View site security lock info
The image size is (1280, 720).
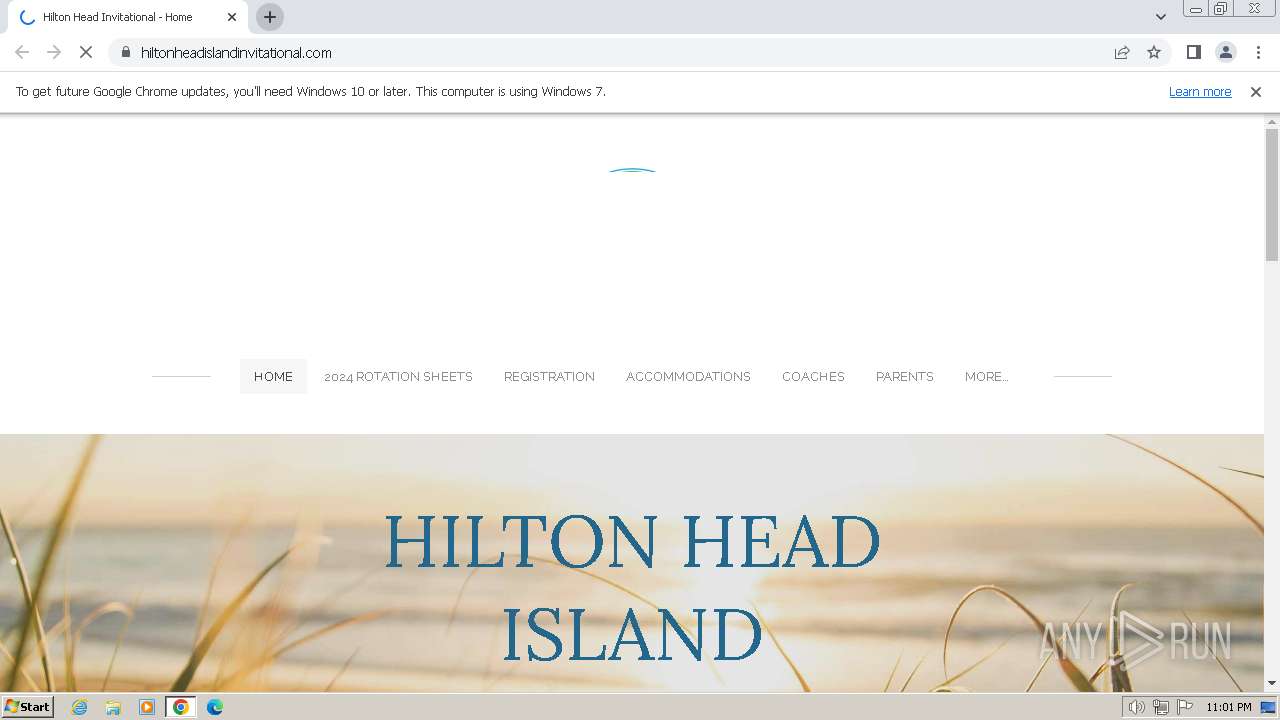pos(126,52)
